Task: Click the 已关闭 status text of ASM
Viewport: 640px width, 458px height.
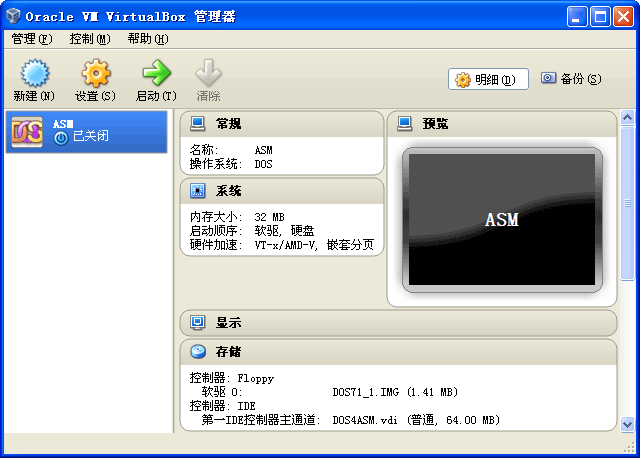Action: coord(91,136)
